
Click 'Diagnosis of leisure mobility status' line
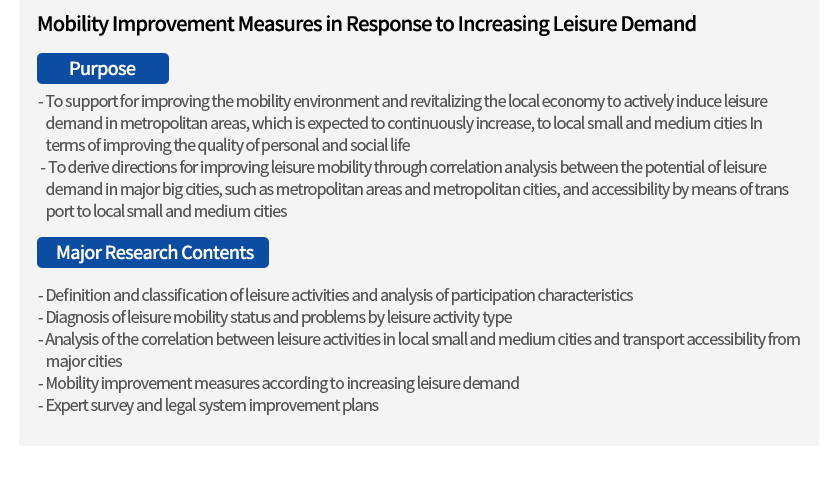coord(275,317)
